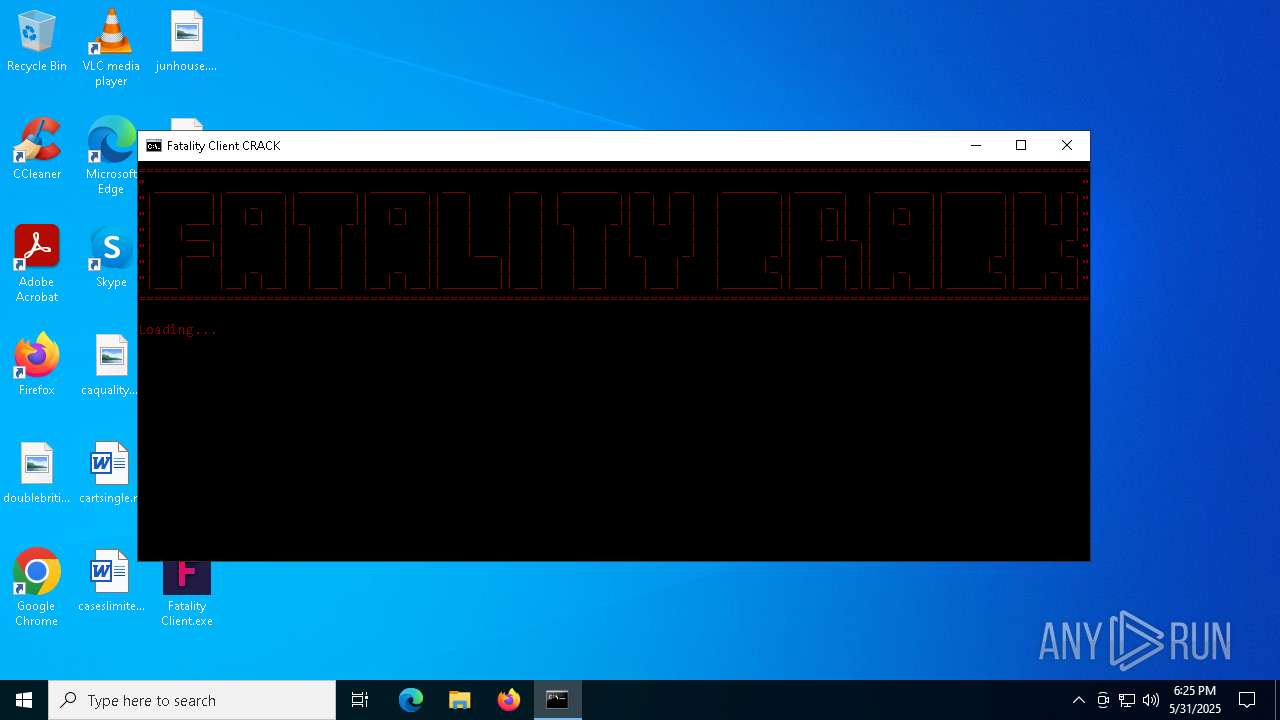The width and height of the screenshot is (1280, 720).
Task: Select Fatality Client.exe desktop icon
Action: (187, 595)
